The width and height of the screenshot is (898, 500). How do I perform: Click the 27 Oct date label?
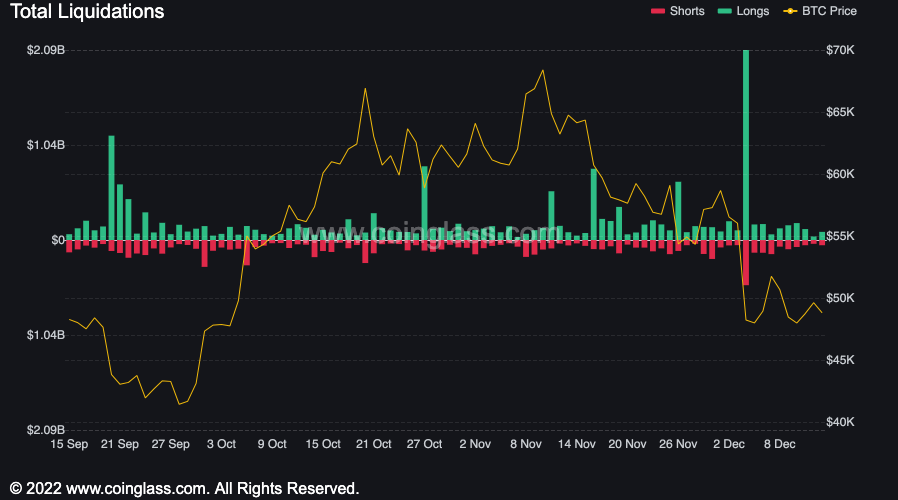(424, 444)
